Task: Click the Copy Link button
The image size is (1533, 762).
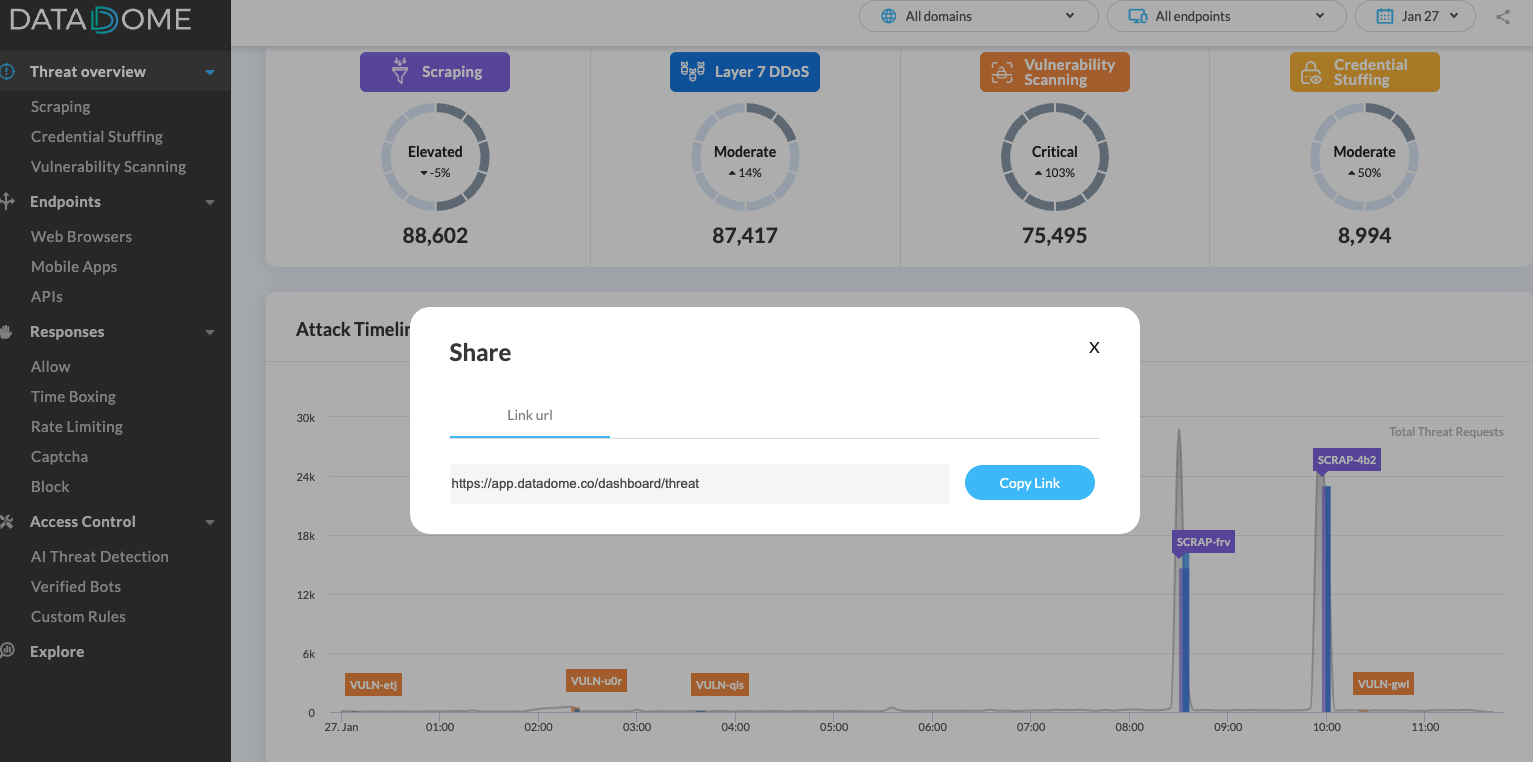Action: pyautogui.click(x=1029, y=482)
